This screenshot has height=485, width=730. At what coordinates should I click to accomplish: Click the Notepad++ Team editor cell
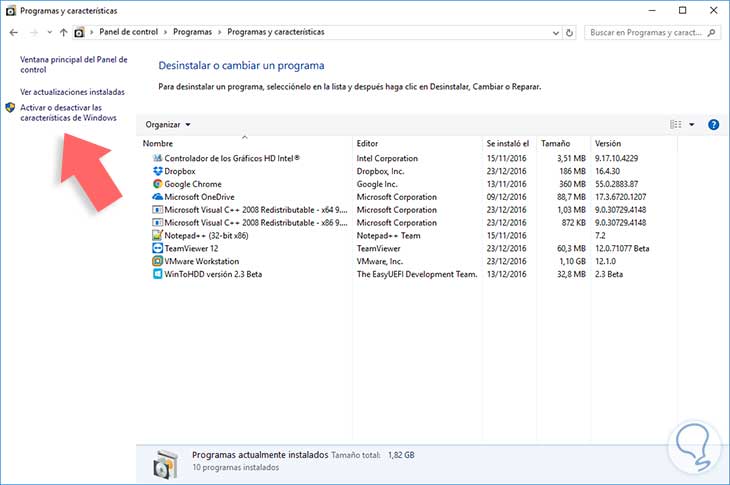(x=388, y=236)
